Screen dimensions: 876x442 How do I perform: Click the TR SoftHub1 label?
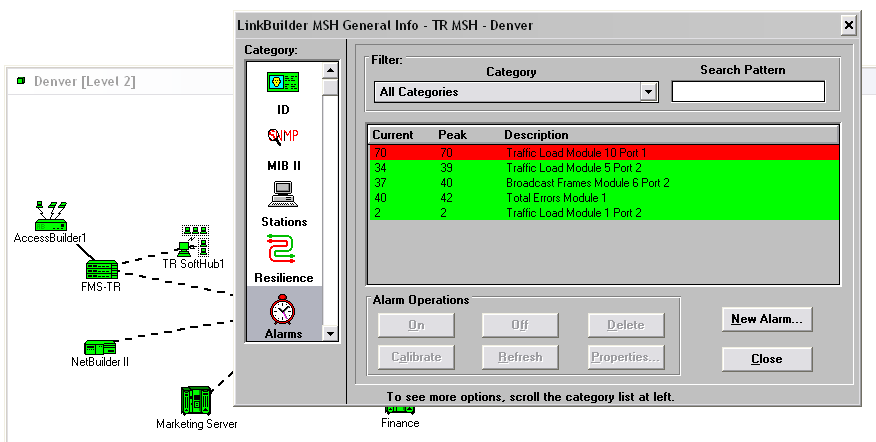coord(193,264)
